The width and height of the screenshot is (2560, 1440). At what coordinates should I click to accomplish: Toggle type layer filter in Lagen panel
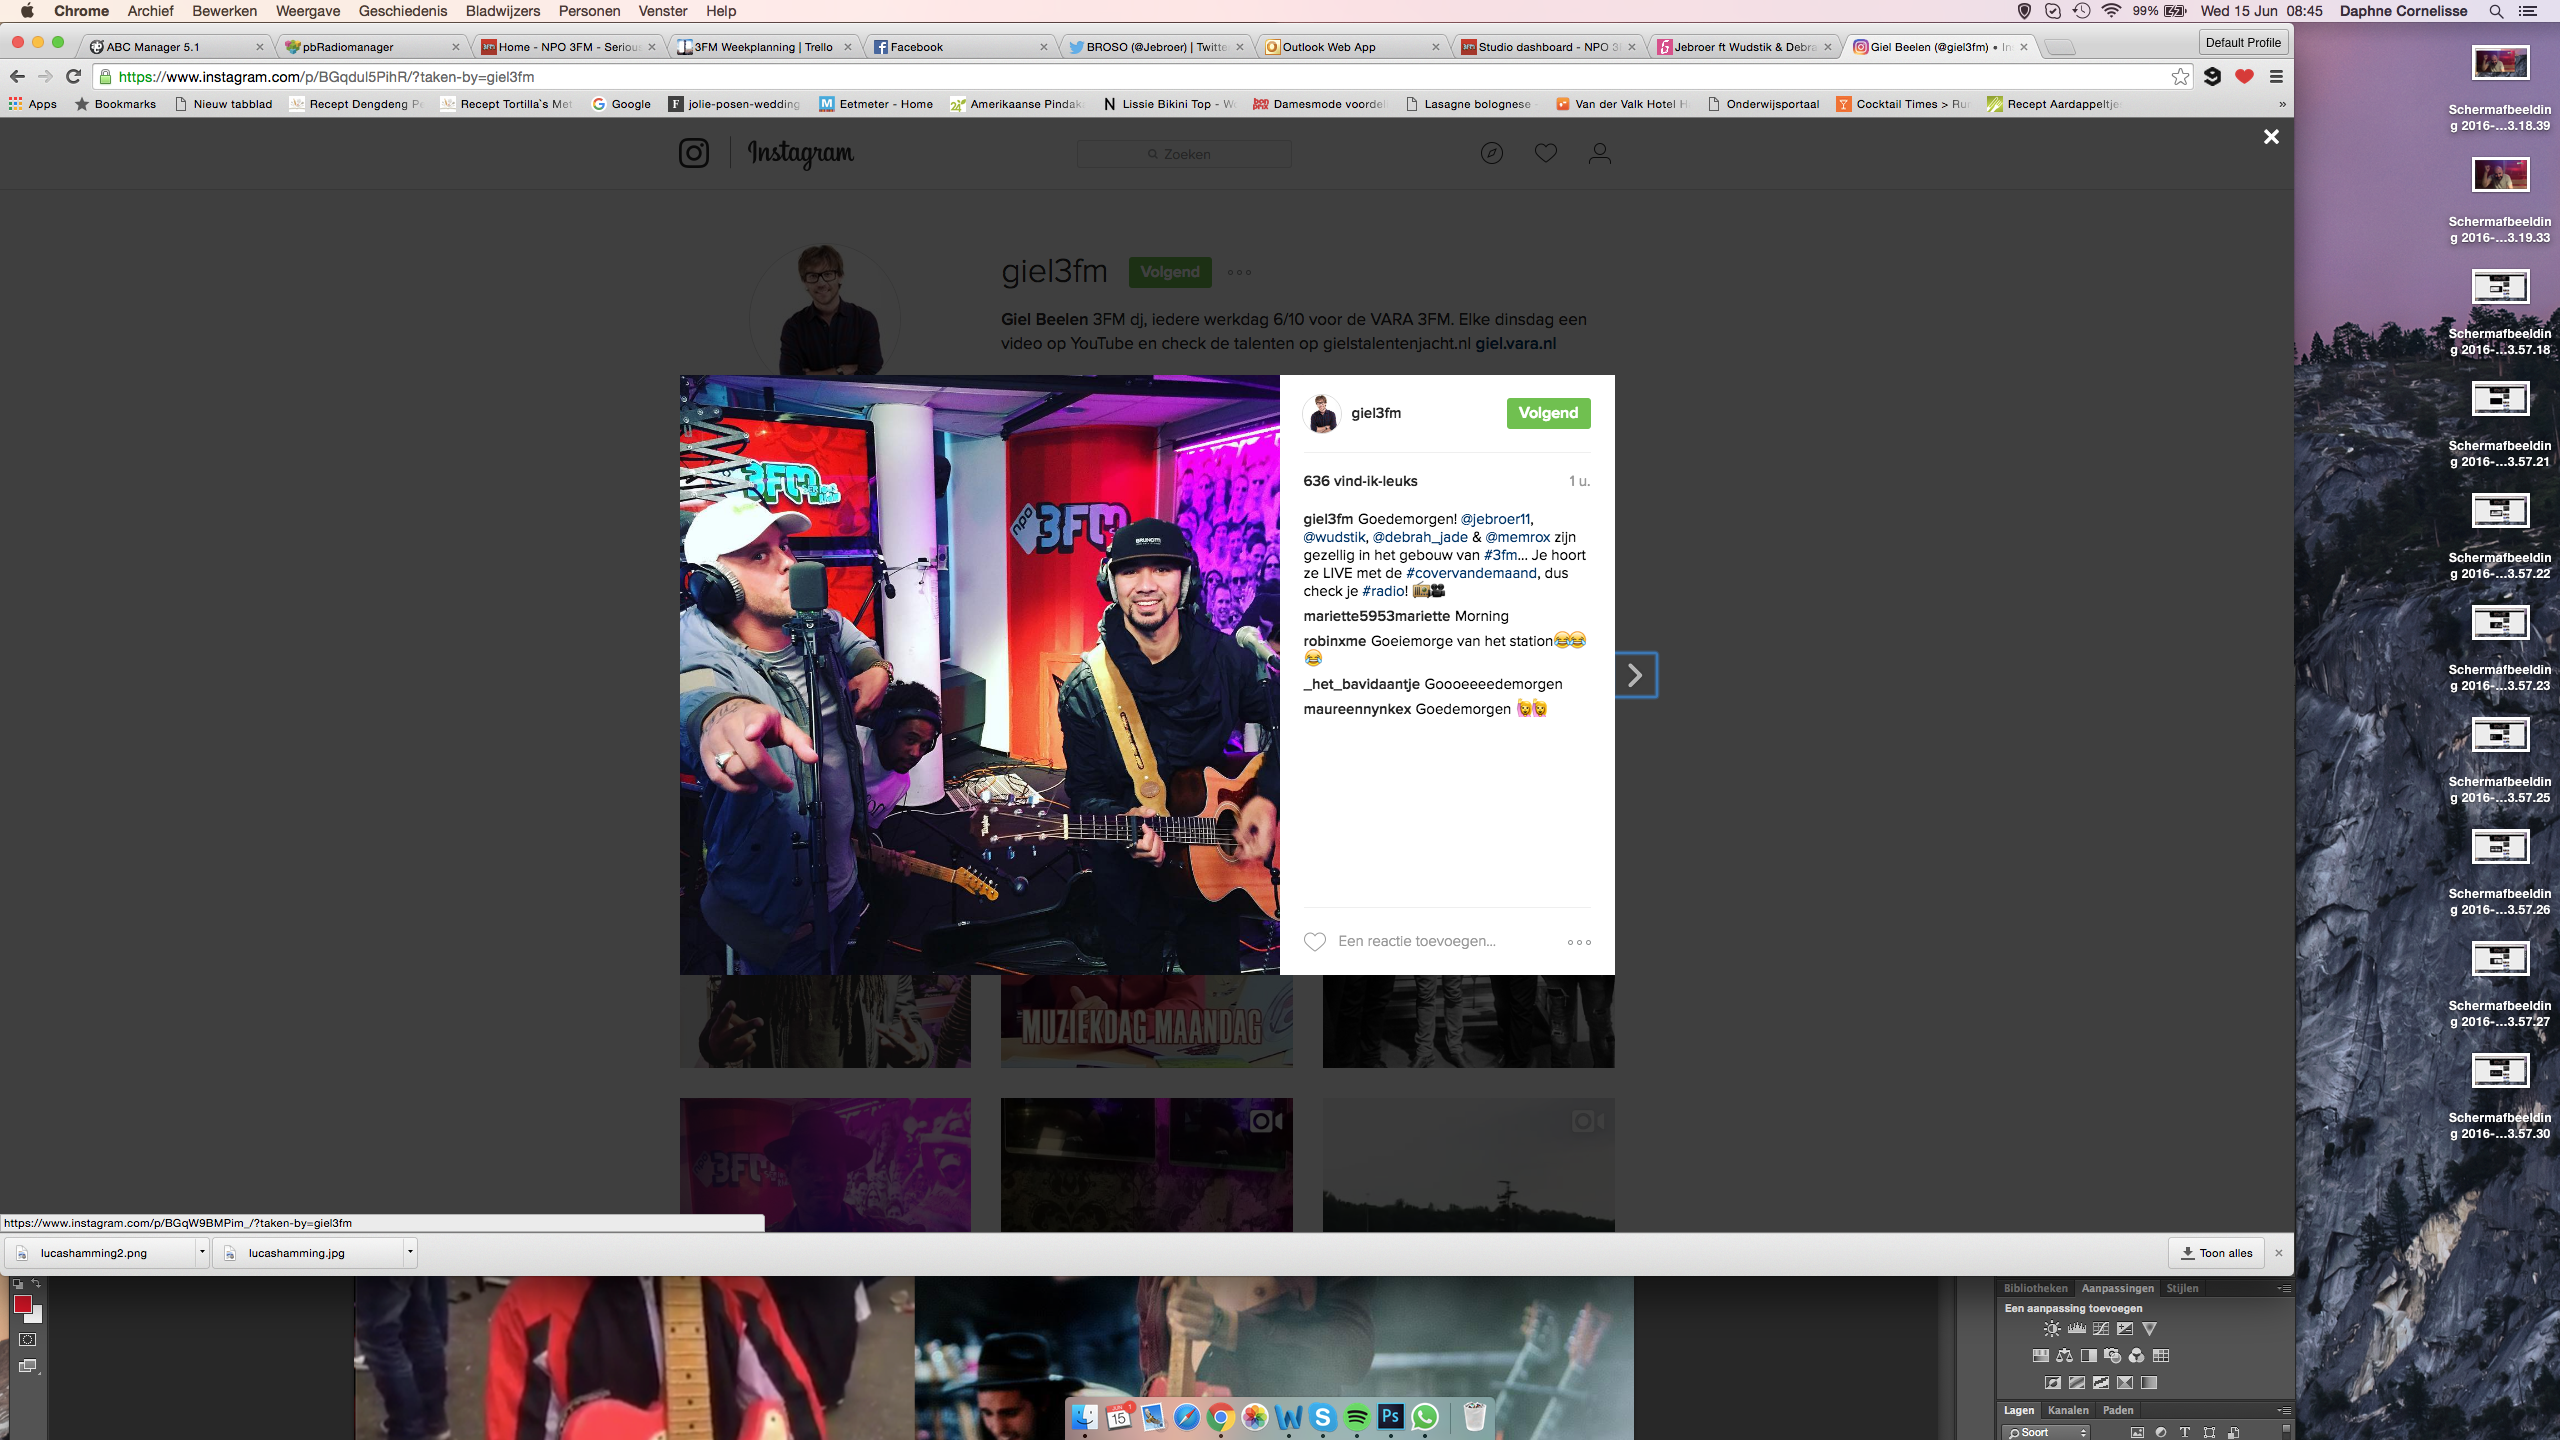pos(2185,1432)
